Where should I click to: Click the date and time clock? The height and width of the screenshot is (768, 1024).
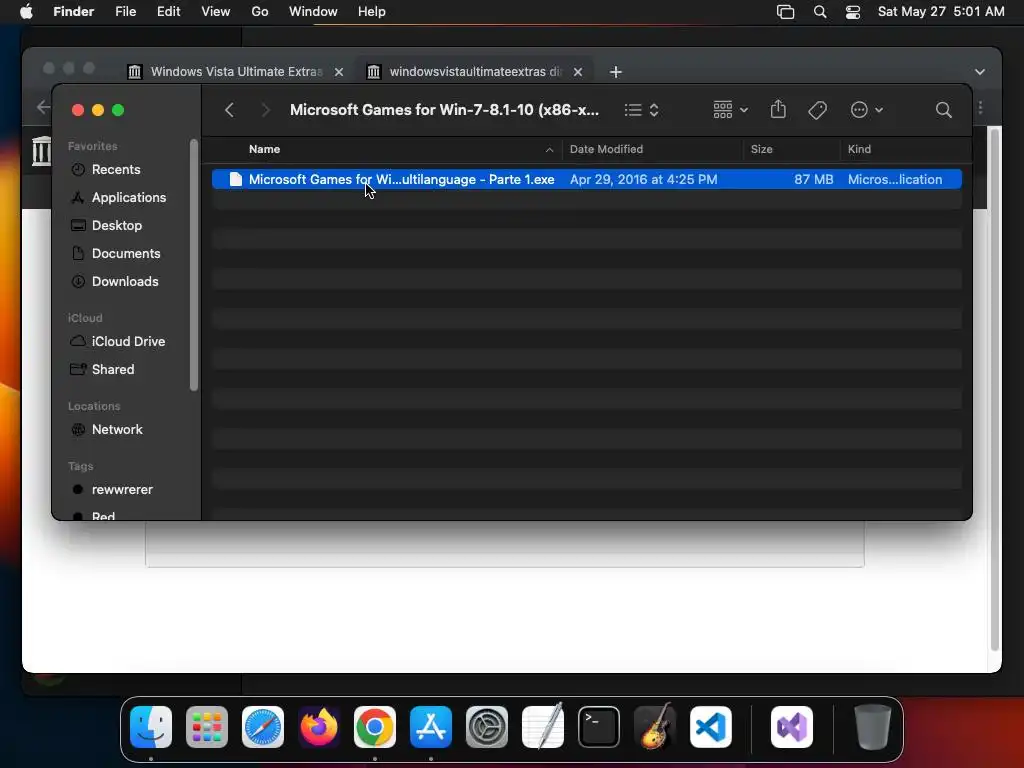pos(941,12)
